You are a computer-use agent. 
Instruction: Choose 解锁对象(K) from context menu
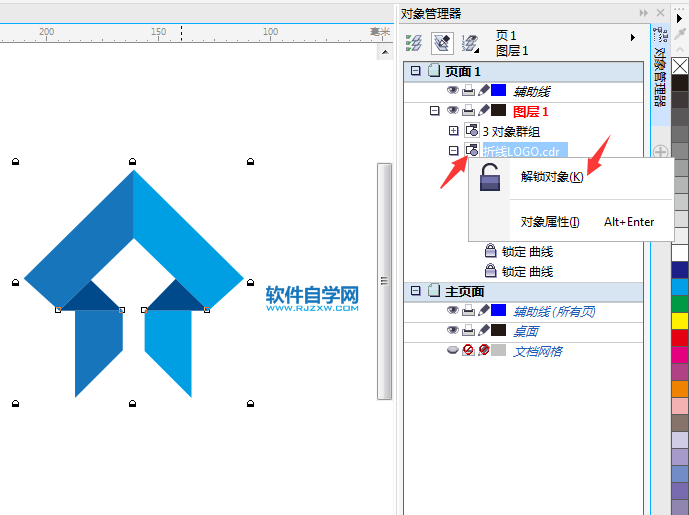click(x=552, y=177)
